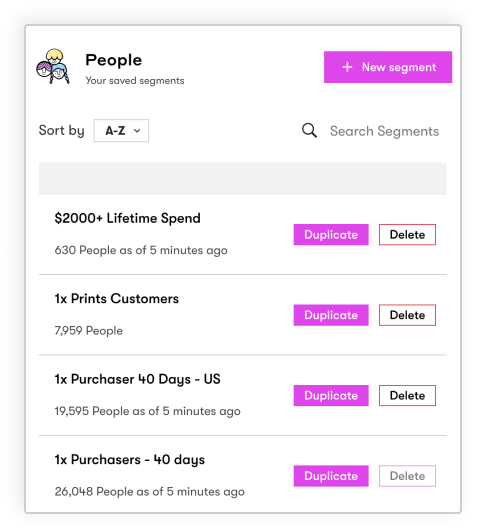Click the chevron arrow in sort dropdown
Viewport: 478px width, 531px height.
coord(137,131)
